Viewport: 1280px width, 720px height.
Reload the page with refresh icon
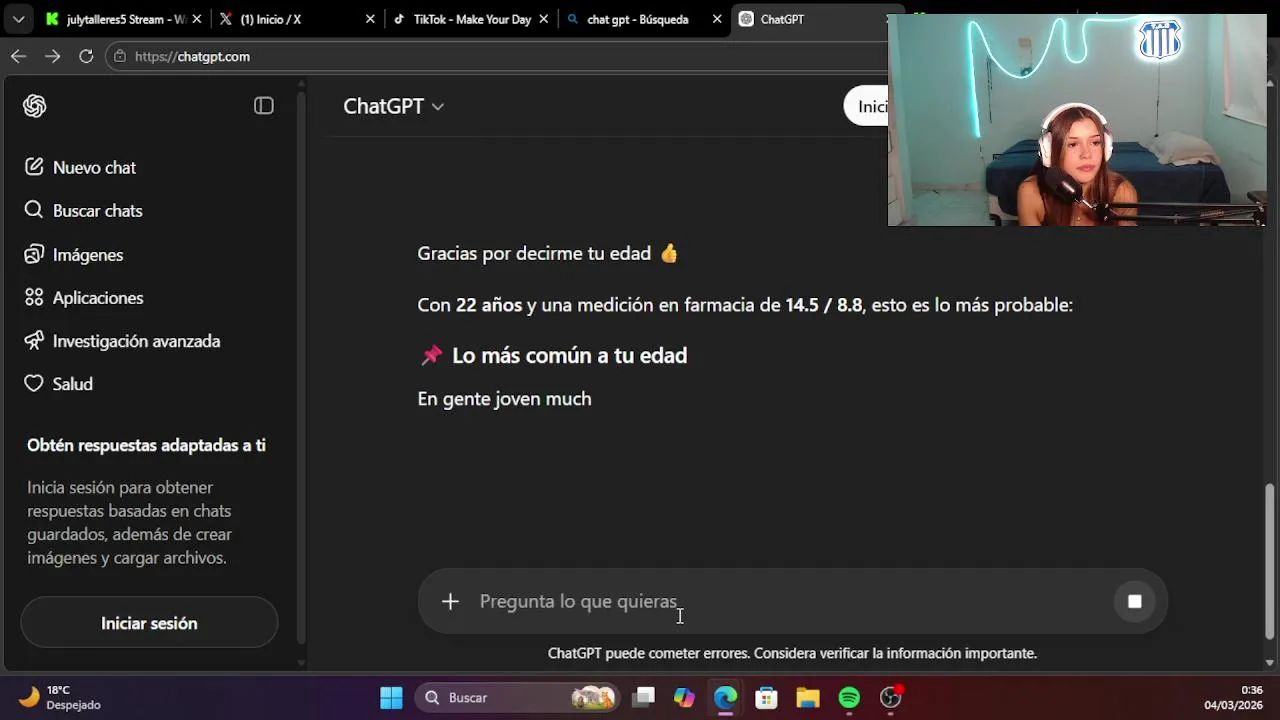[x=86, y=57]
